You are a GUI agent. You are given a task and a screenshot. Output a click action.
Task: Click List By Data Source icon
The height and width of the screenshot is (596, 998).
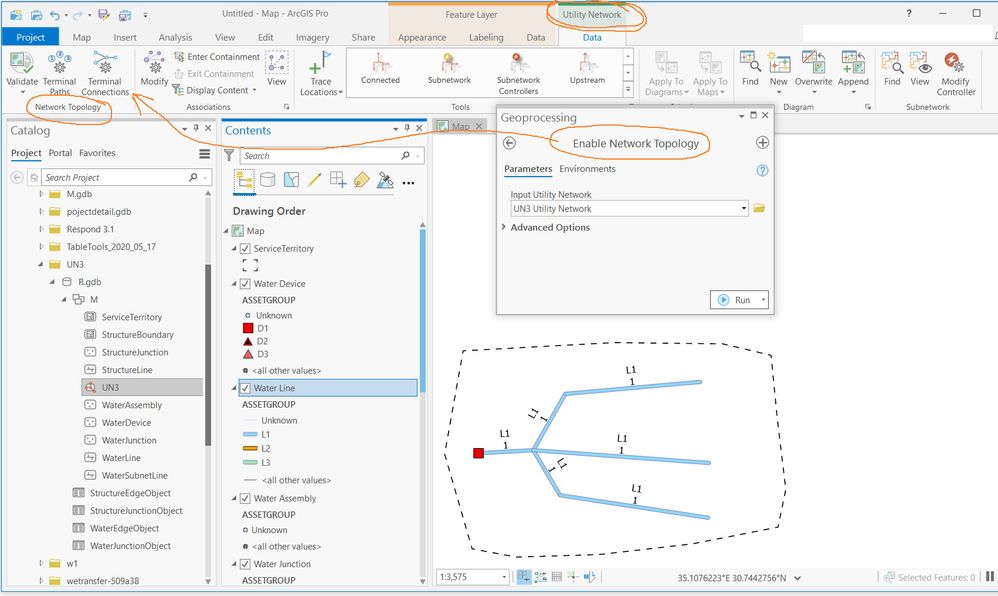point(268,180)
